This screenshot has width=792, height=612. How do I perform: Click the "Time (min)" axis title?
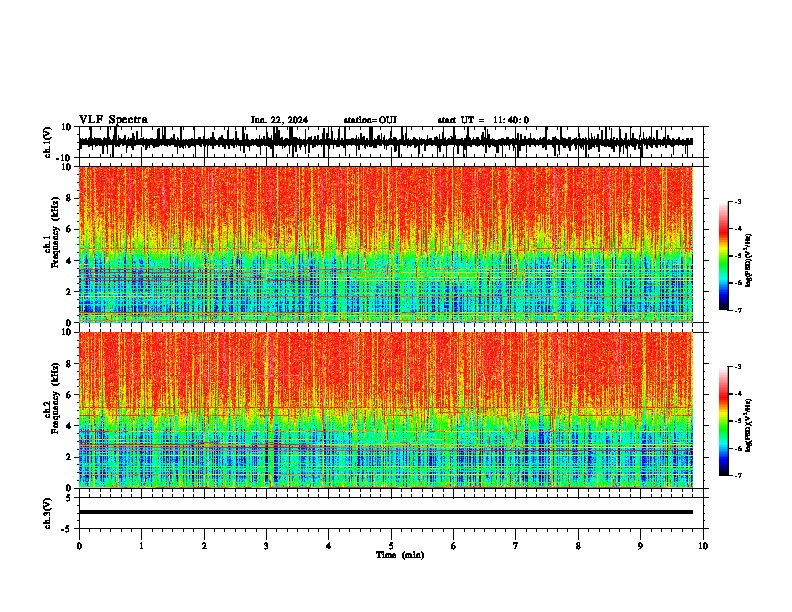(x=400, y=555)
